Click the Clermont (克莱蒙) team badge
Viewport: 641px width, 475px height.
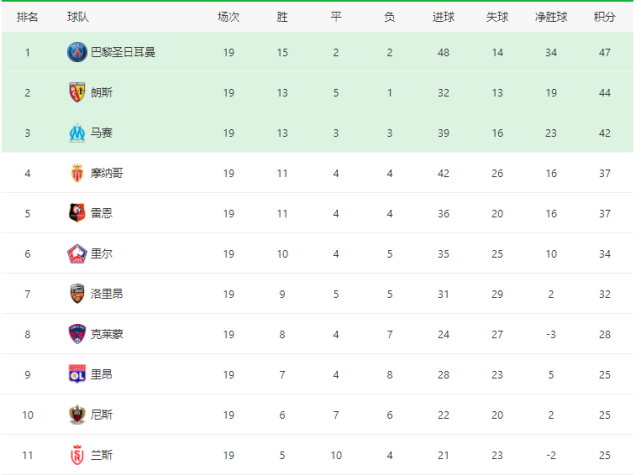pyautogui.click(x=77, y=334)
